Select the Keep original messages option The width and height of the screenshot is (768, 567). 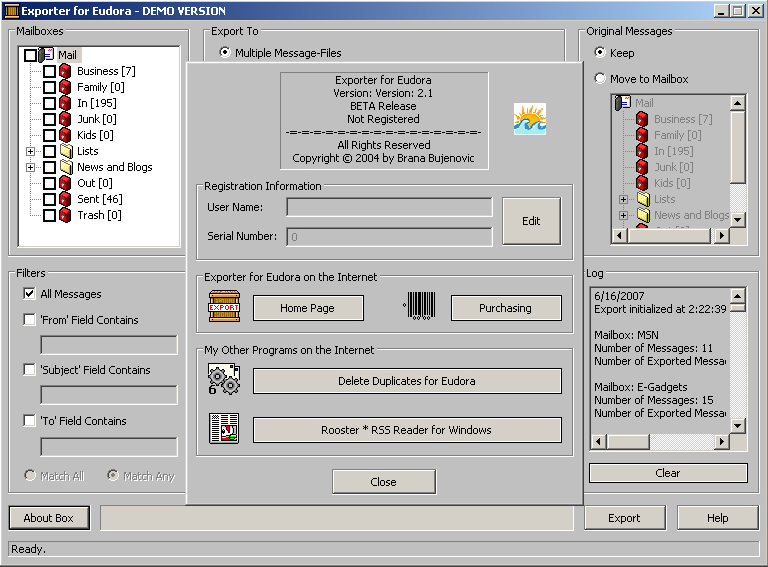coord(600,52)
